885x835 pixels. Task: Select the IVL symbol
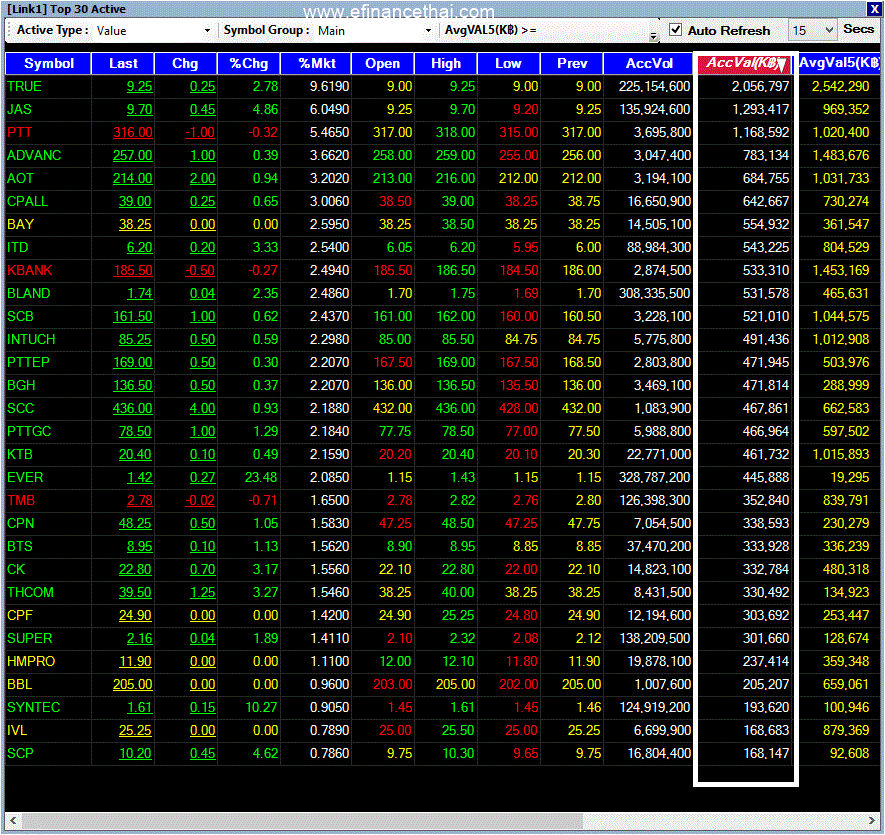point(17,731)
